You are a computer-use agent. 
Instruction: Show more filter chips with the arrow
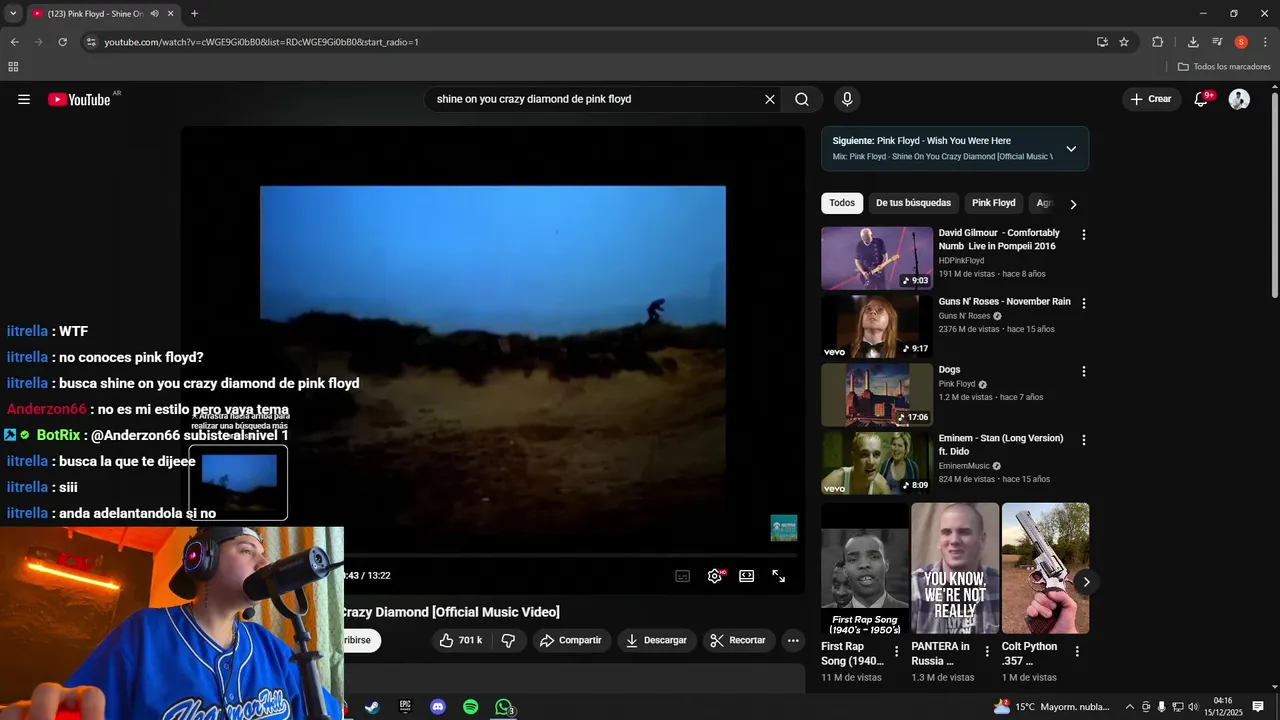click(x=1073, y=204)
